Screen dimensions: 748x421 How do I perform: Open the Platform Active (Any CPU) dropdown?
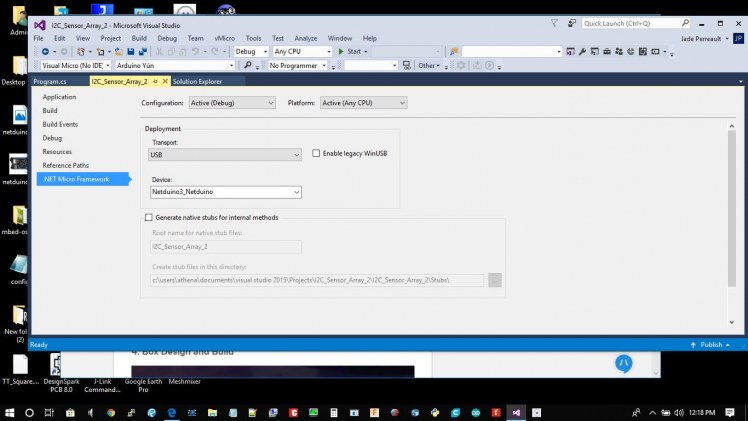pos(364,103)
